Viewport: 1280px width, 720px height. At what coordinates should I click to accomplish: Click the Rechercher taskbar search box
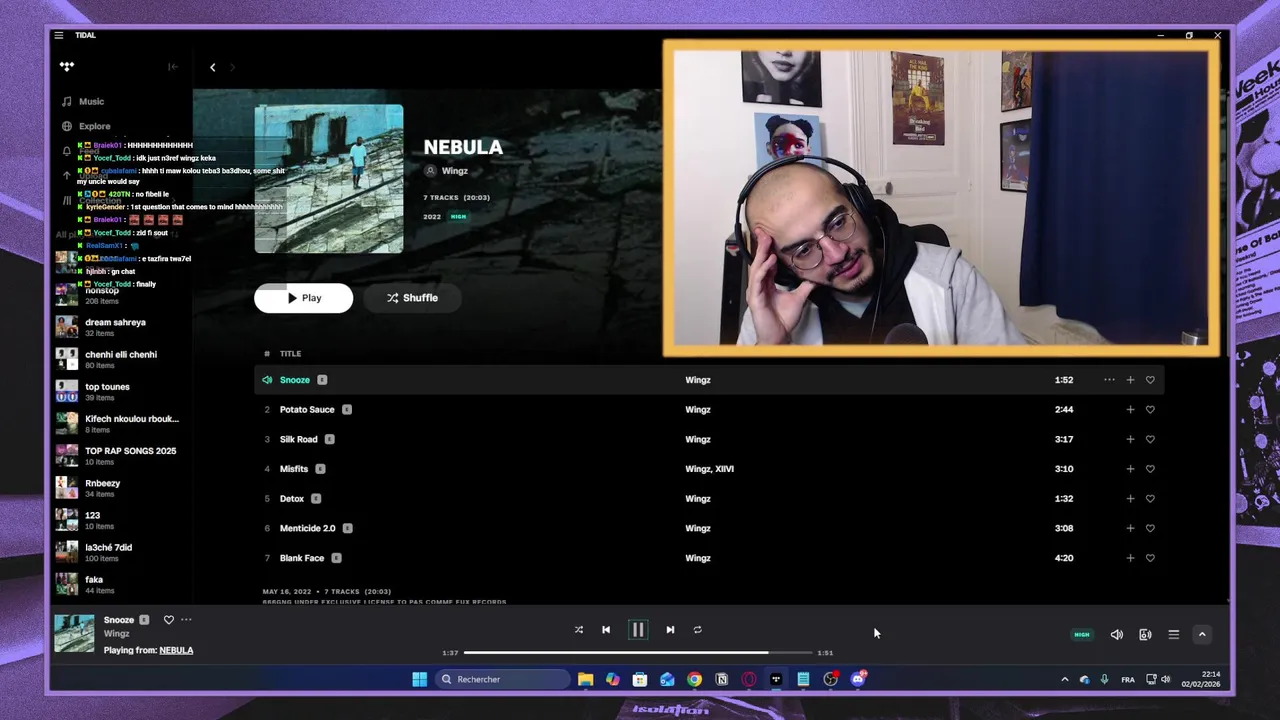click(x=503, y=679)
